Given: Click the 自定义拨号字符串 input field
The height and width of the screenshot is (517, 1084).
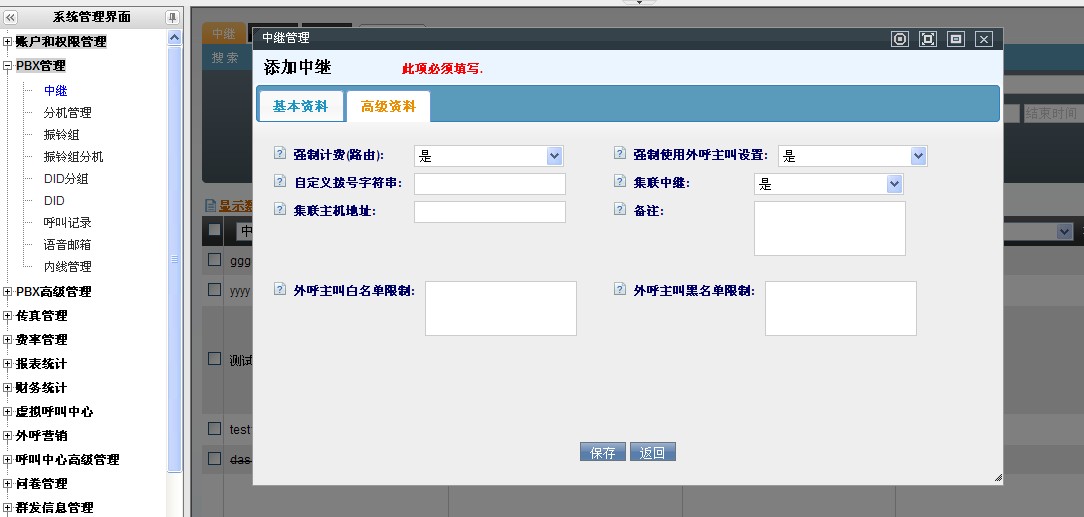Looking at the screenshot, I should 489,184.
